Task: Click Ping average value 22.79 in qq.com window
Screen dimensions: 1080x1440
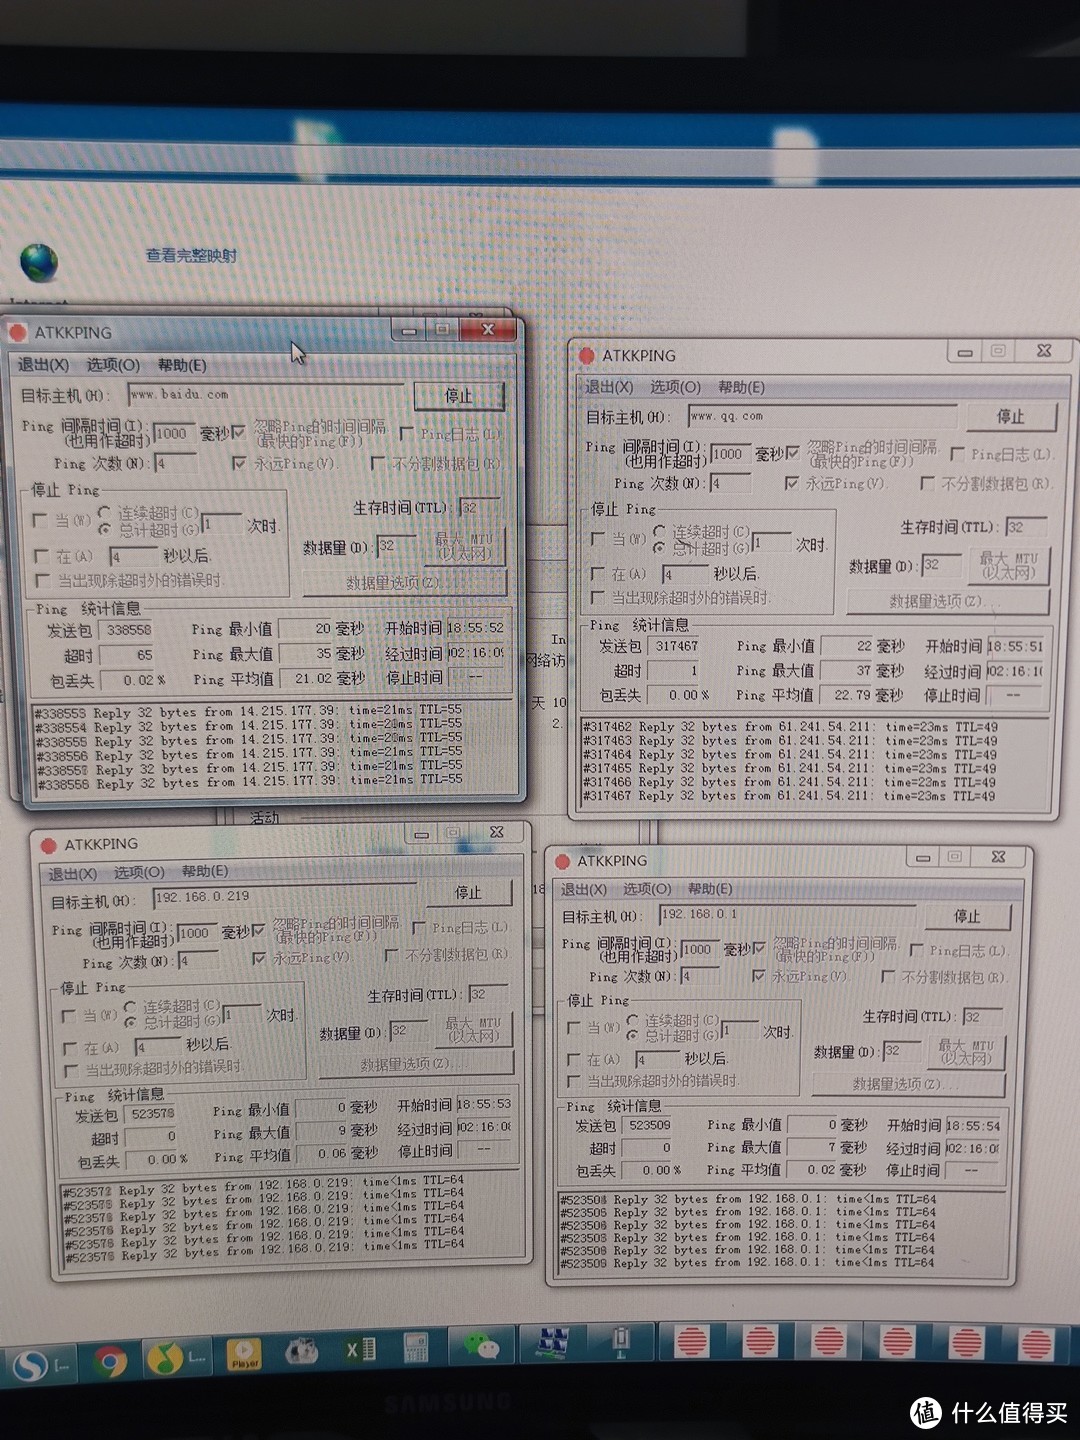Action: coord(845,694)
